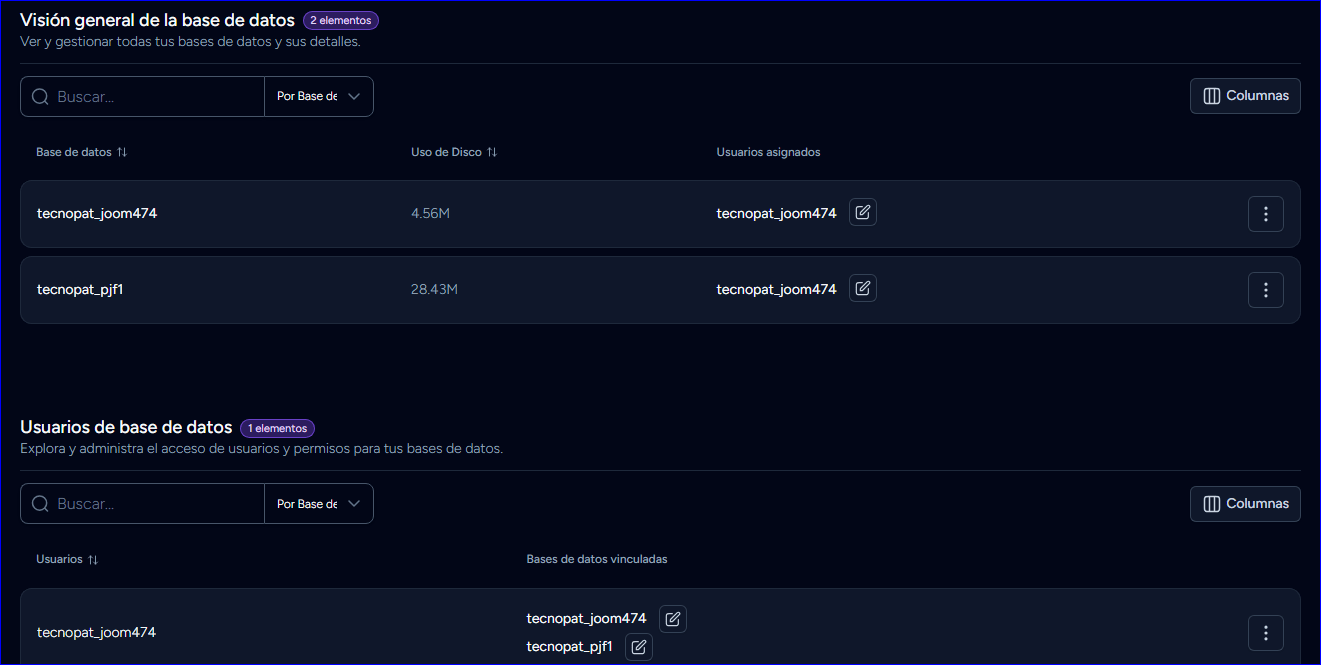This screenshot has width=1321, height=665.
Task: Open three-dot menu for tecnopat_pjf1 database row
Action: coord(1265,290)
